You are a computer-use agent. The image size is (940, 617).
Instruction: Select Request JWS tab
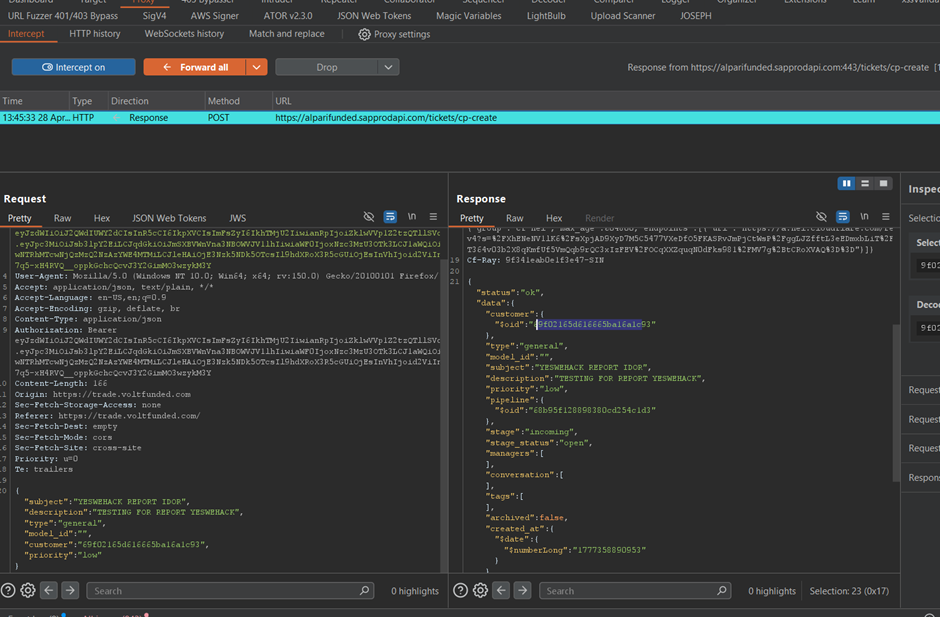[237, 218]
